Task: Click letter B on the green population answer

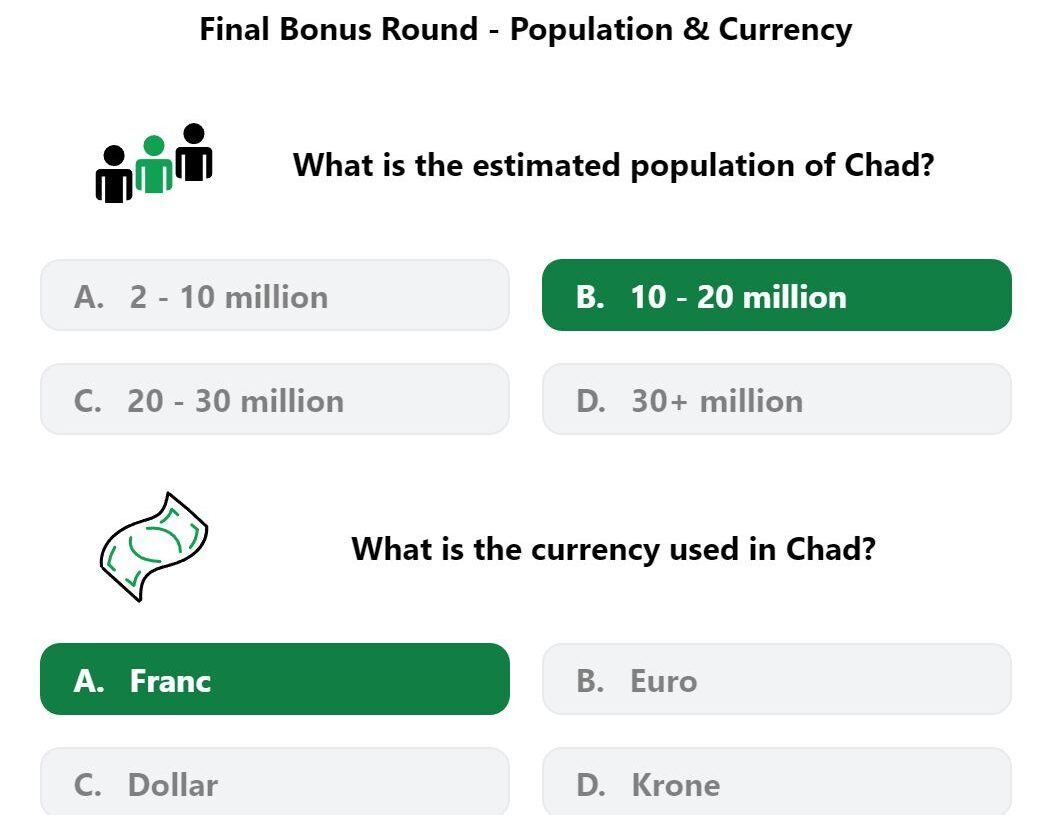Action: [589, 297]
